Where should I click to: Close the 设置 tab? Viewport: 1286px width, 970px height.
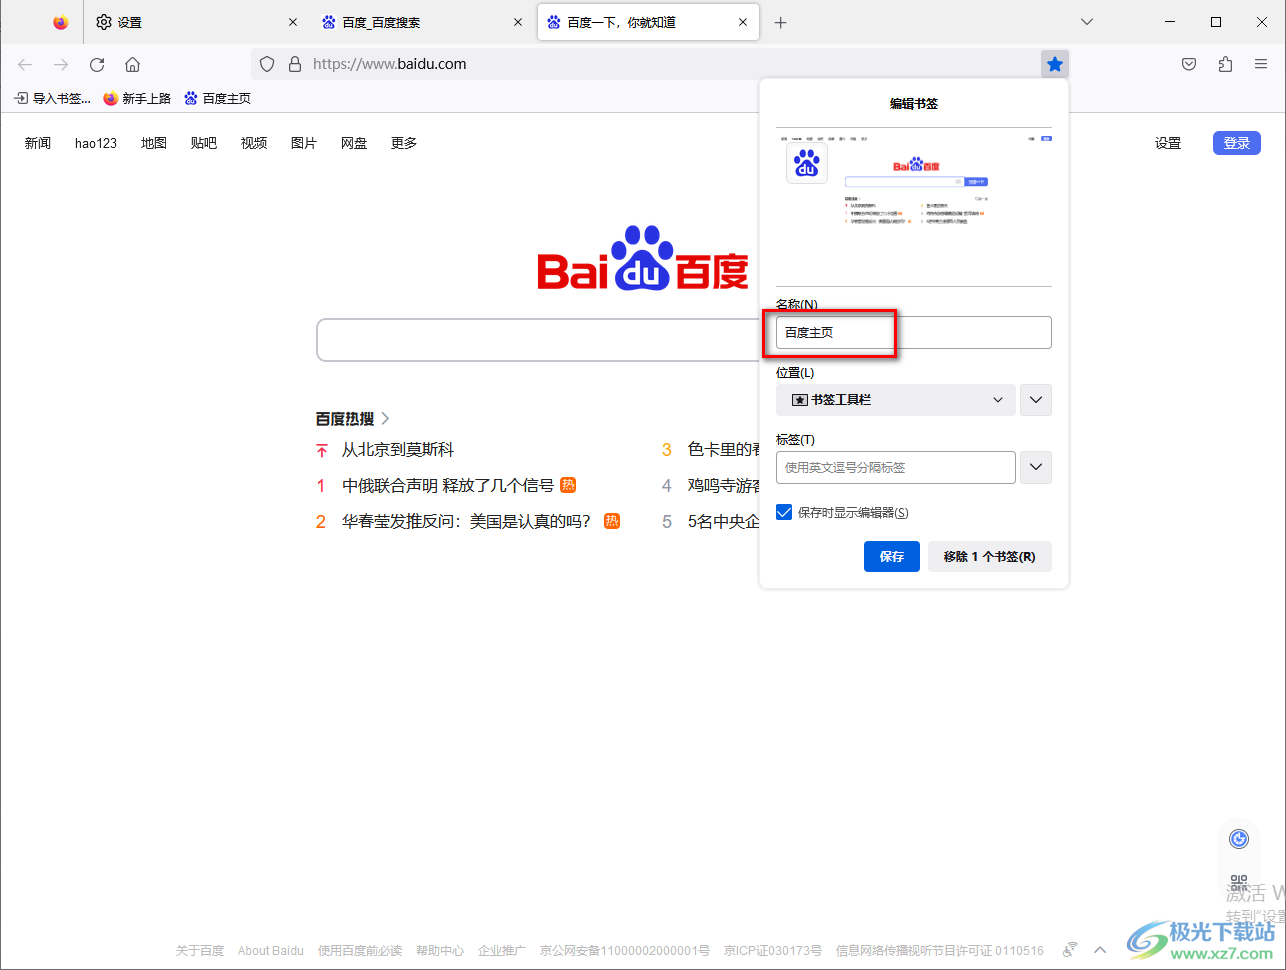(x=293, y=22)
